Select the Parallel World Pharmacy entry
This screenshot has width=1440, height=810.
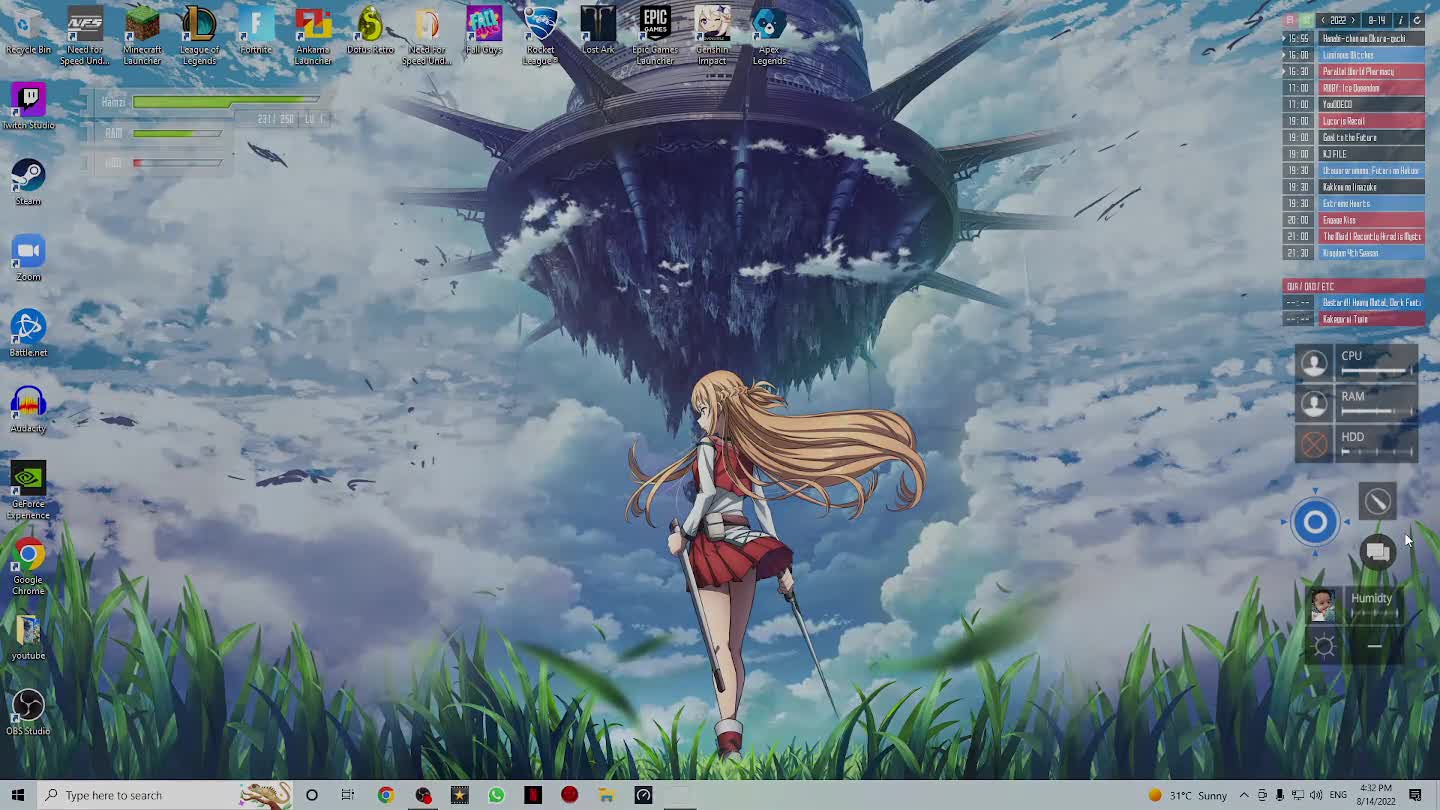point(1372,71)
